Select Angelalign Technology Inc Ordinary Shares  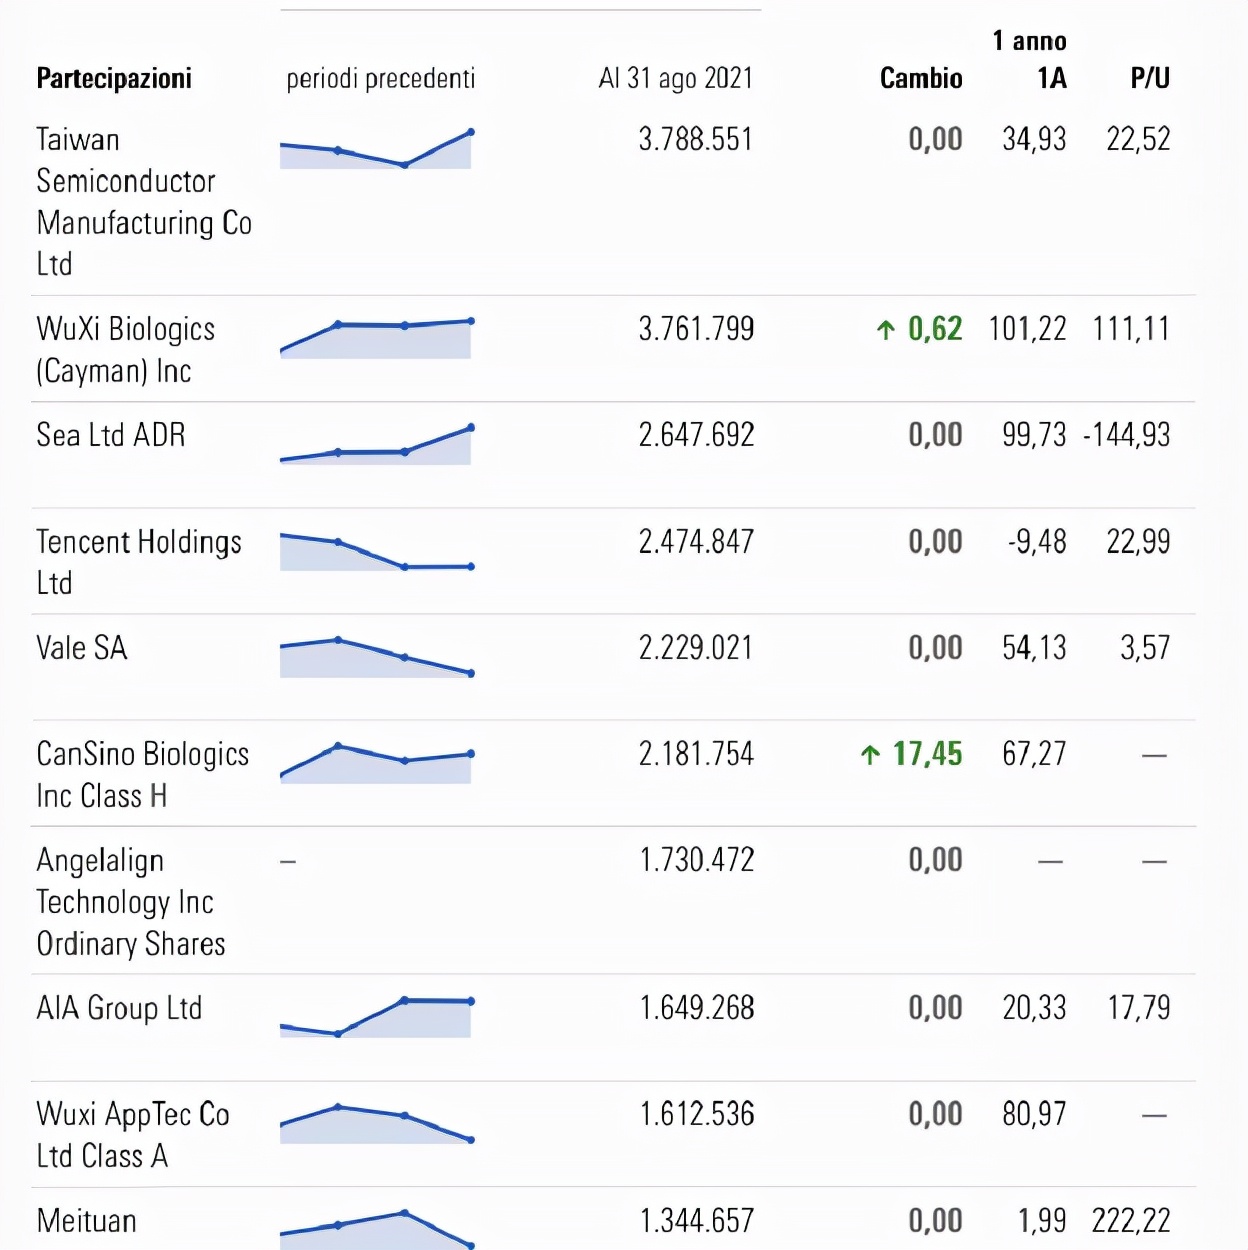coord(130,901)
